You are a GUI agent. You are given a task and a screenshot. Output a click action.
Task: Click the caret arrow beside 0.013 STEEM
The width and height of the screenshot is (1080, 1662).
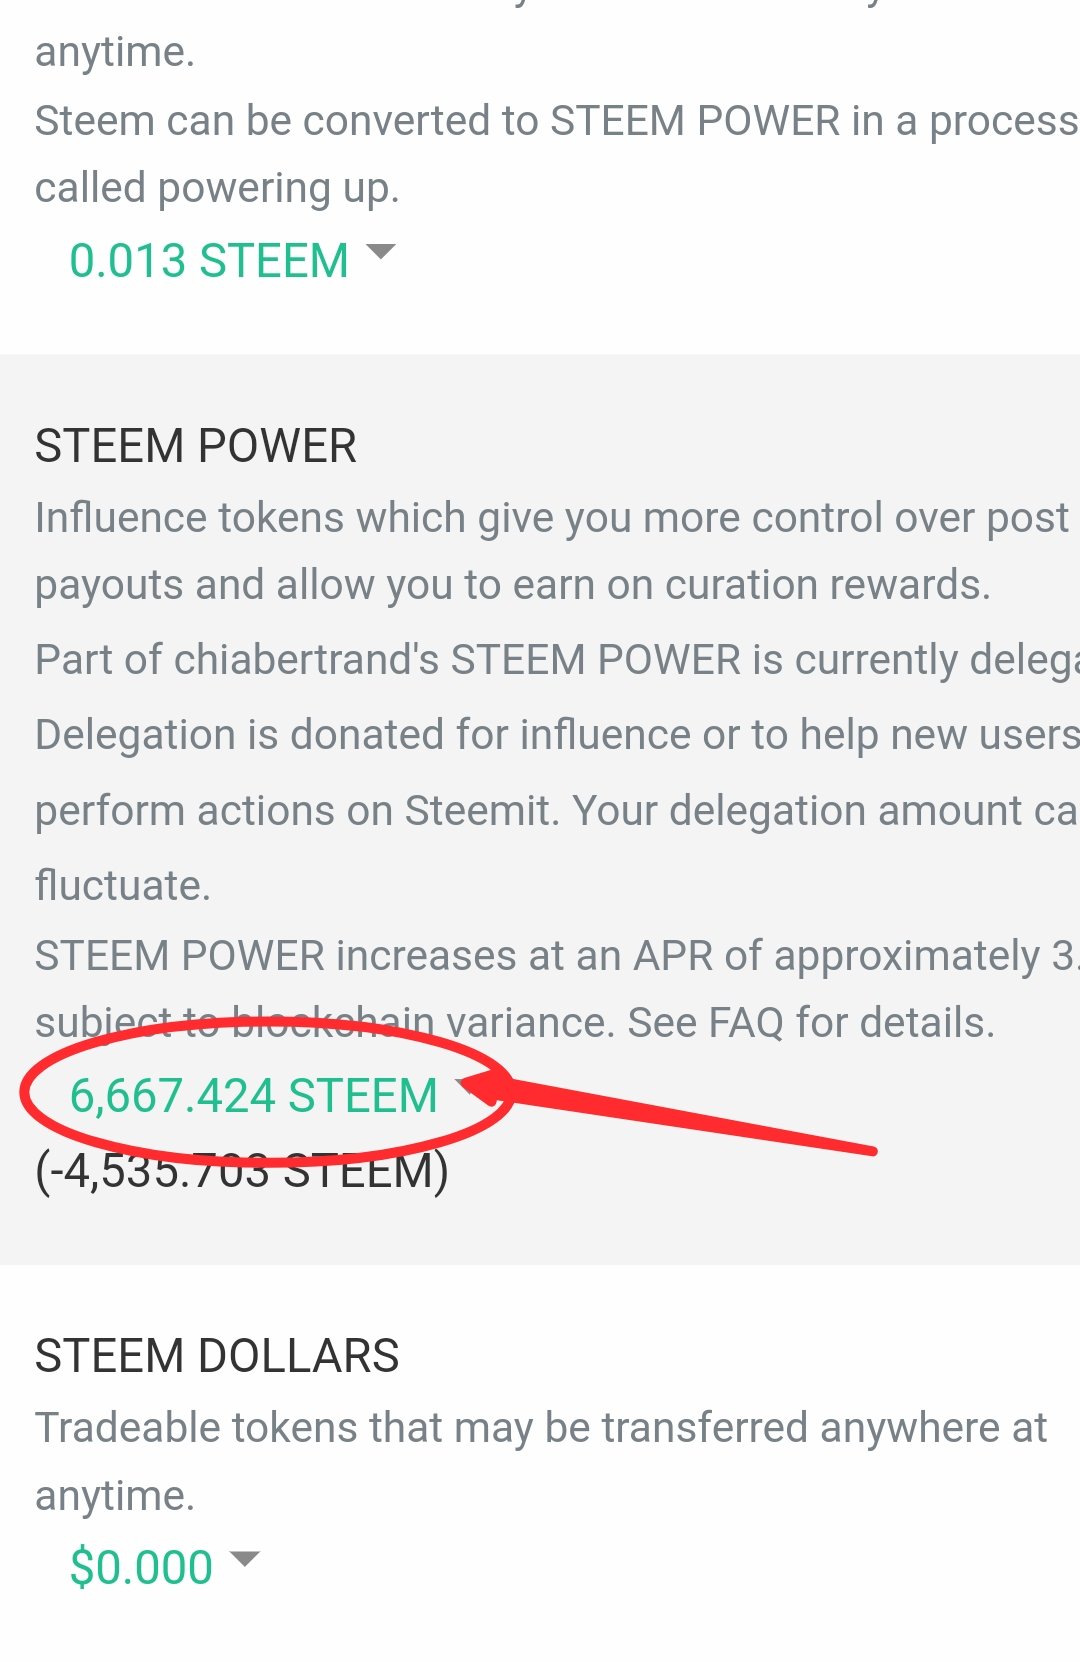381,251
